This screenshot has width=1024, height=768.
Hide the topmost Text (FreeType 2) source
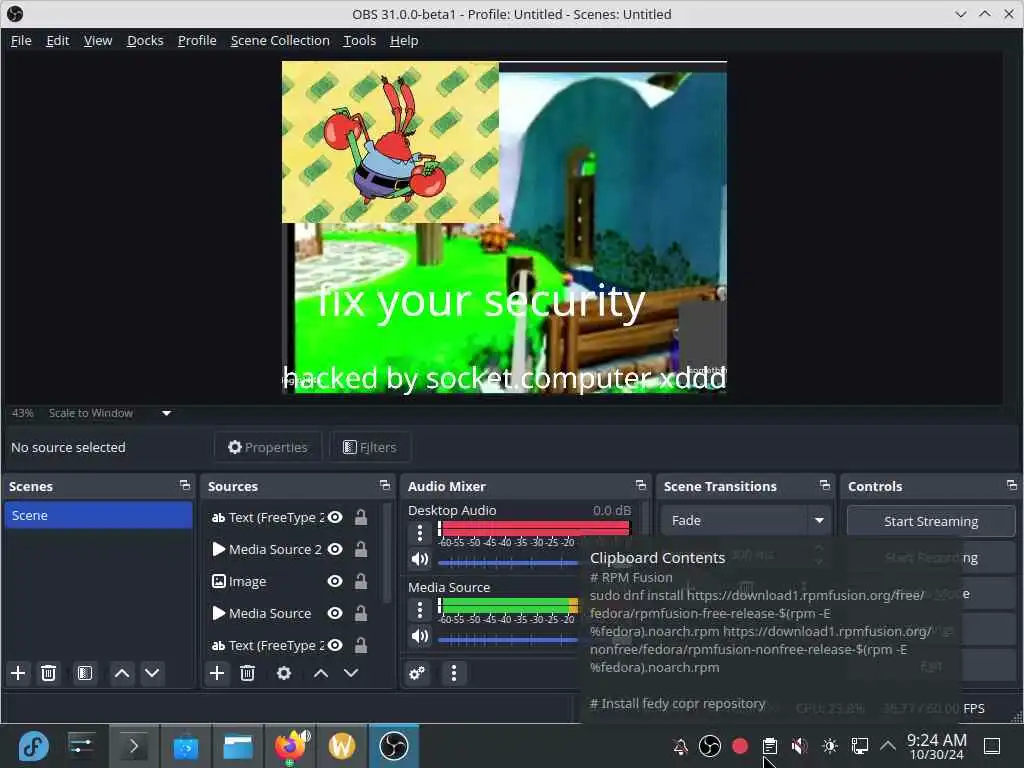pos(335,517)
